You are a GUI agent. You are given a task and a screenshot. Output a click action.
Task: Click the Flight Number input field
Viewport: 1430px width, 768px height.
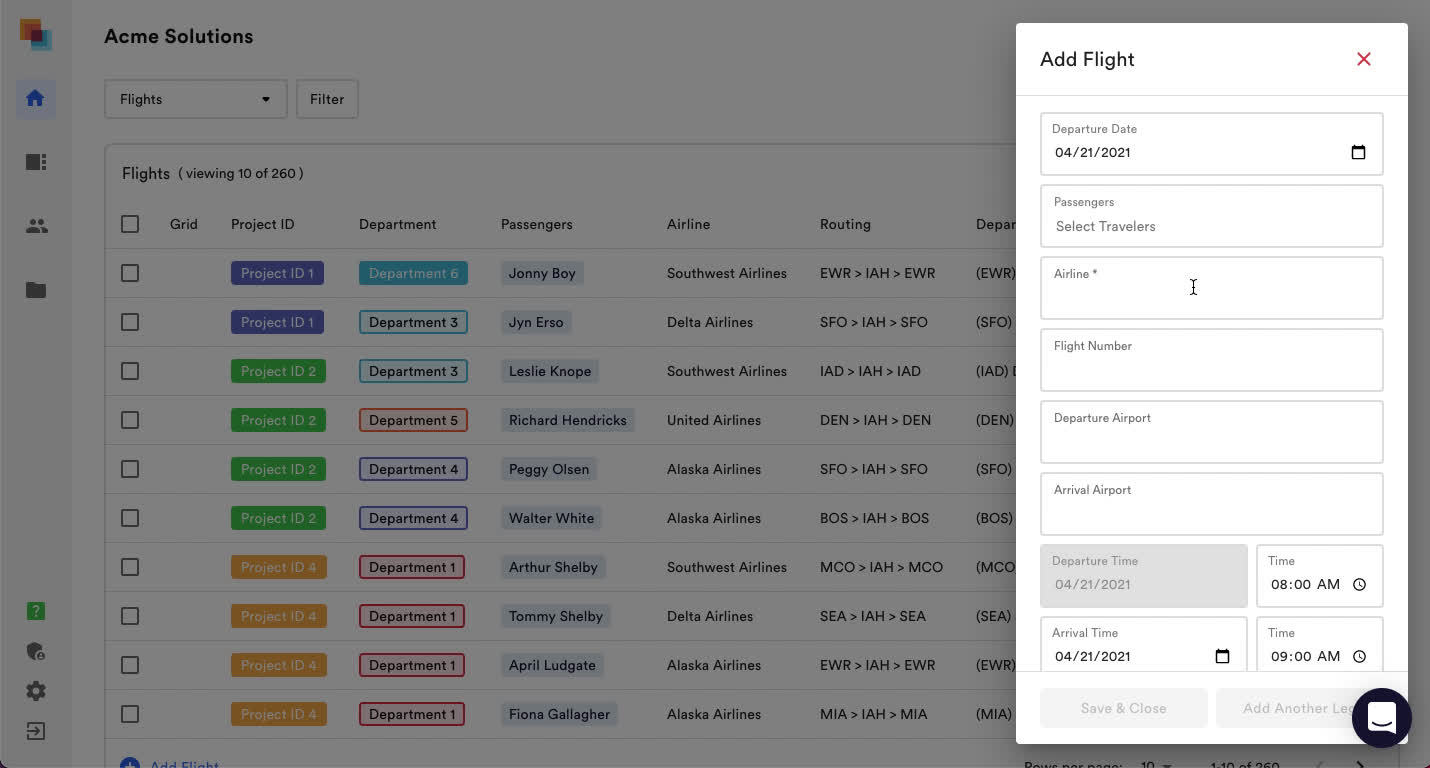tap(1212, 360)
